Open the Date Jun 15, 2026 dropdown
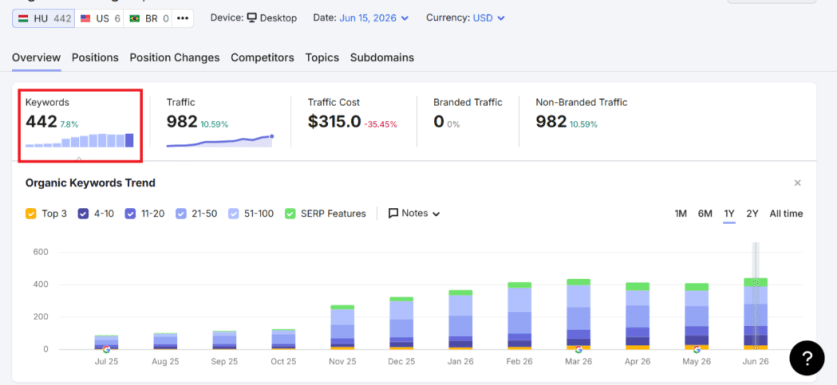Viewport: 837px width, 385px height. 374,18
